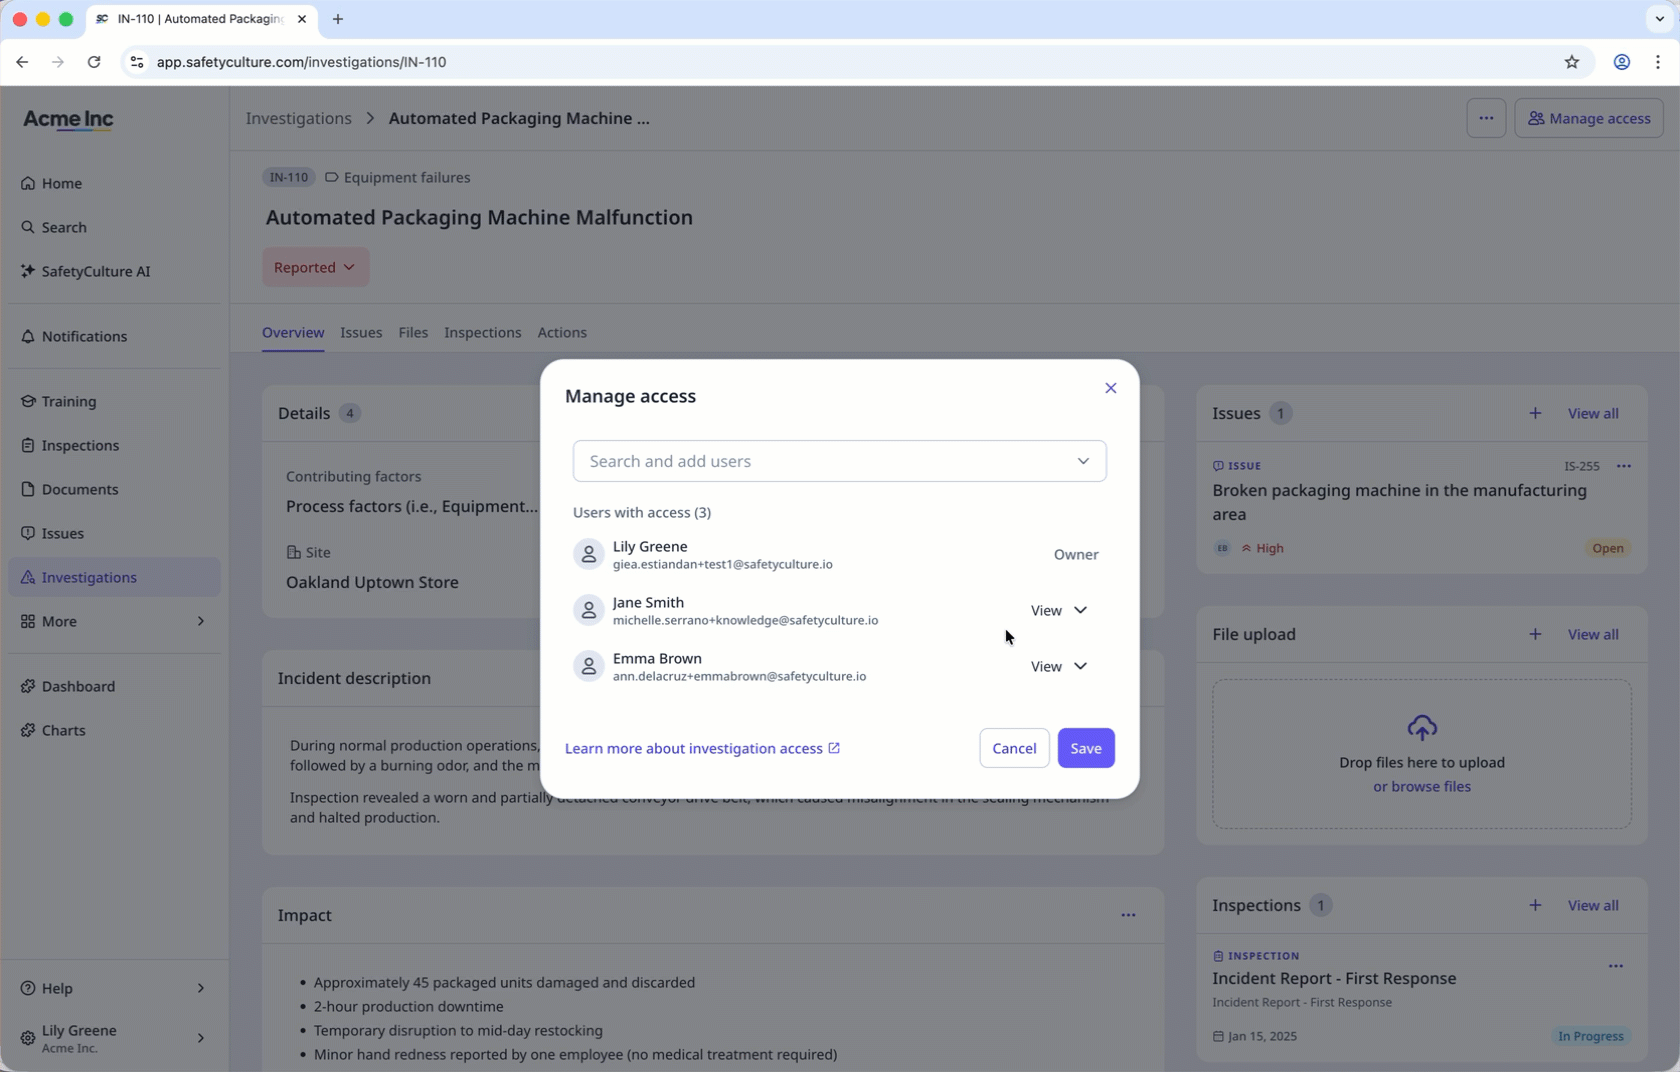This screenshot has width=1680, height=1072.
Task: Open Training section
Action: click(114, 401)
